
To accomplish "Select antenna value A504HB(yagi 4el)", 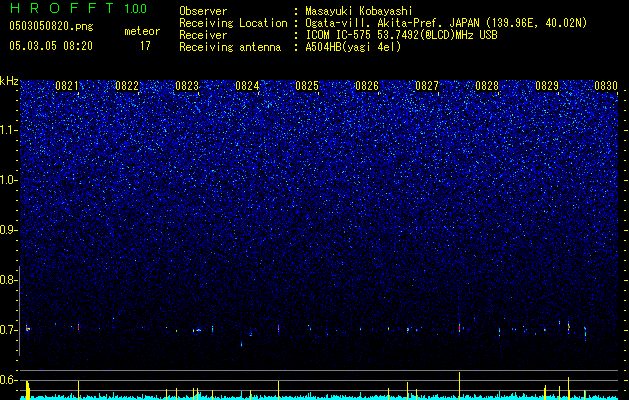I will click(x=353, y=47).
